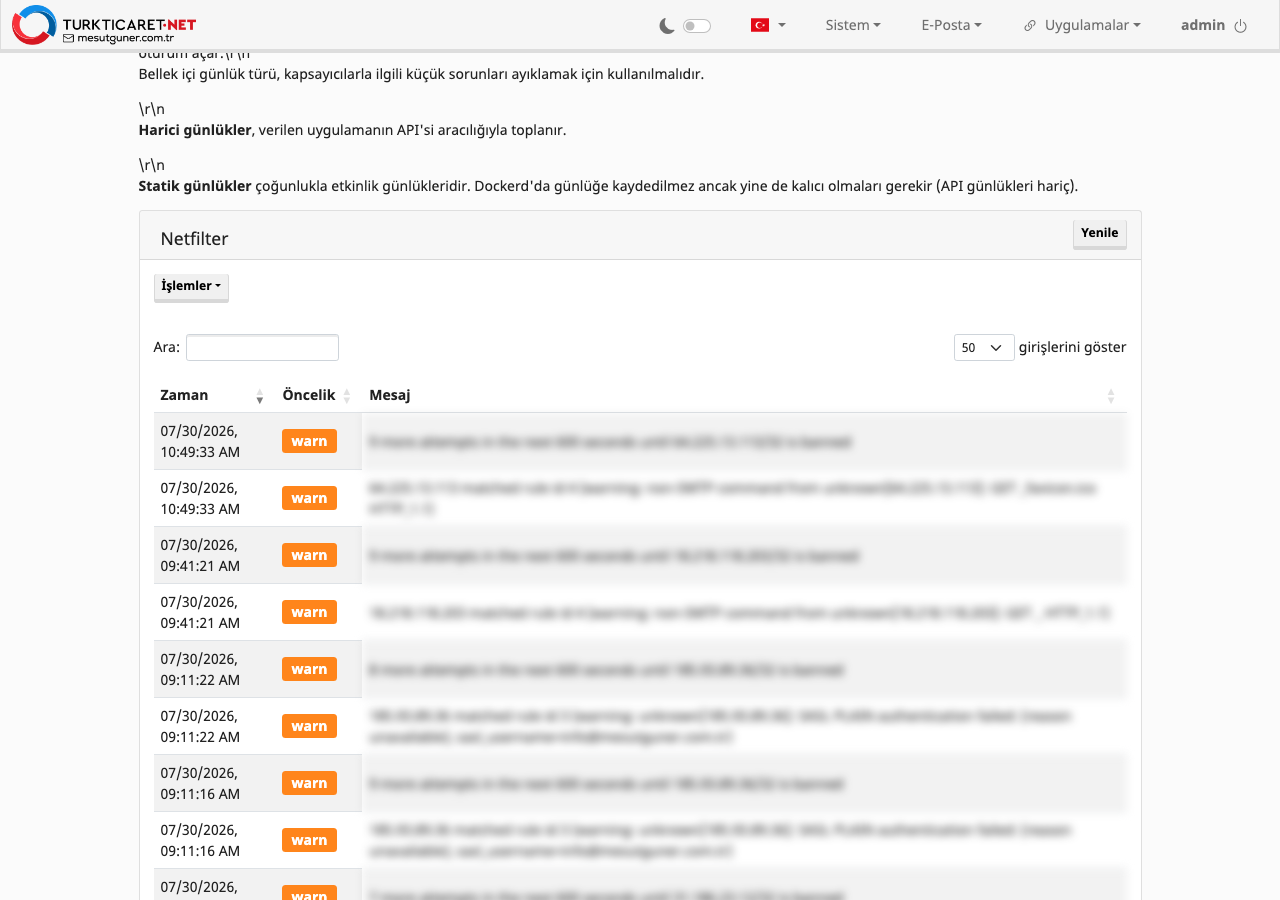Viewport: 1280px width, 900px height.
Task: Select the 09:41:21 AM first log row
Action: point(640,555)
